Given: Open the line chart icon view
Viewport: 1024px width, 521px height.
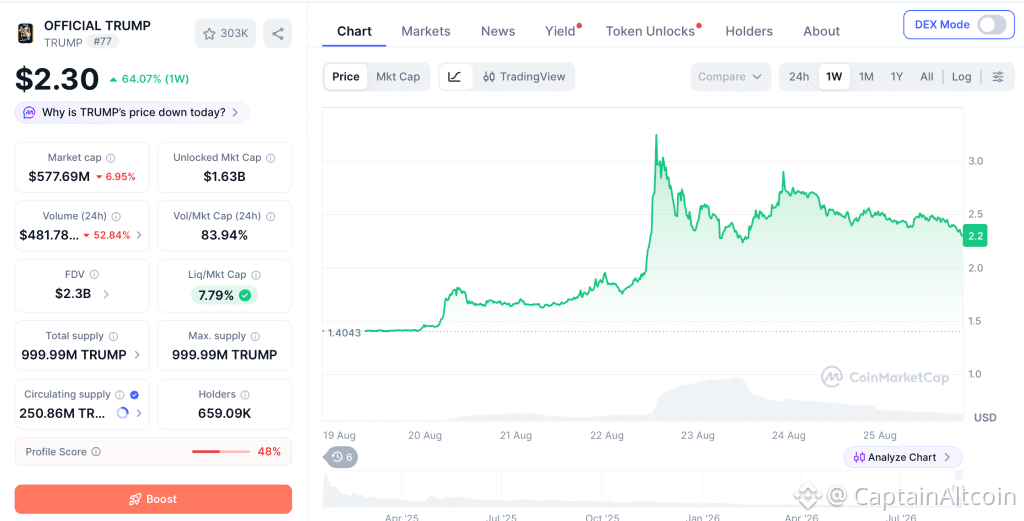Looking at the screenshot, I should point(455,76).
